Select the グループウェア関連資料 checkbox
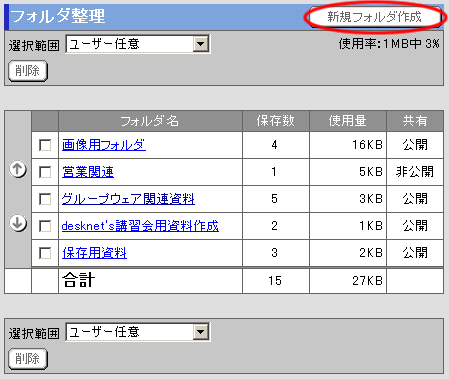This screenshot has height=379, width=449. (x=45, y=199)
